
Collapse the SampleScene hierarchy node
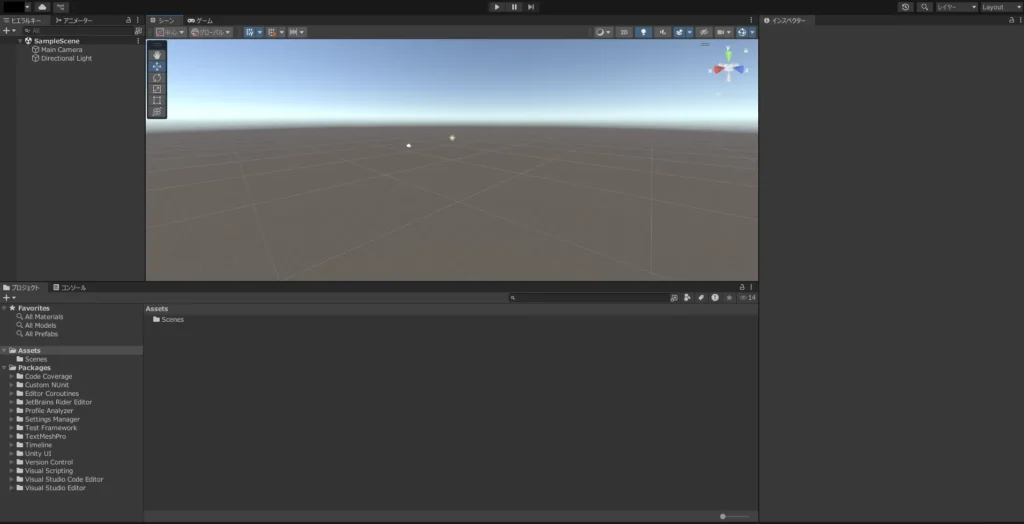(x=20, y=41)
